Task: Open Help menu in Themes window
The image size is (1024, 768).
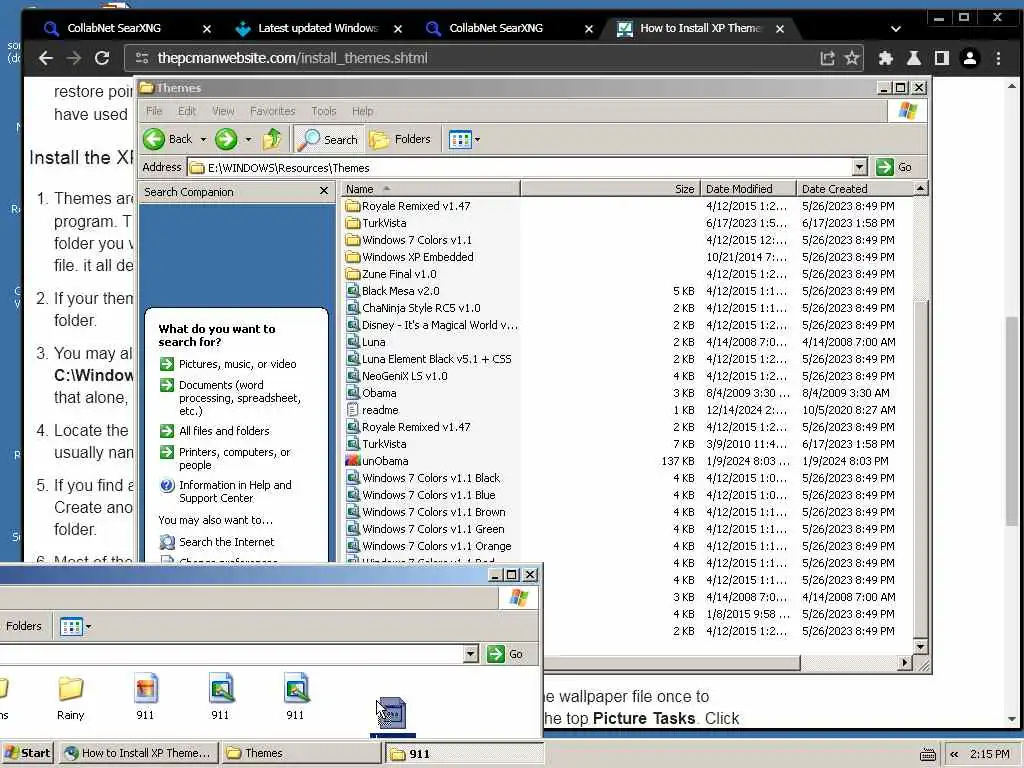Action: pos(362,111)
